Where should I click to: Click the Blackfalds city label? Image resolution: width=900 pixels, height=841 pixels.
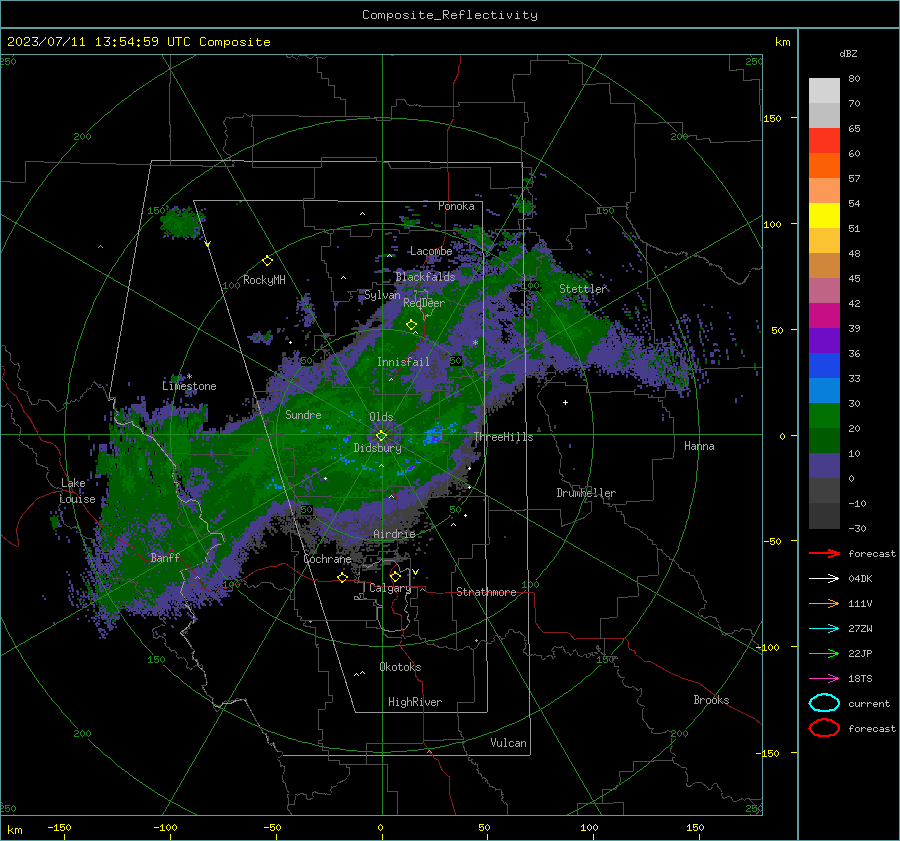click(x=425, y=277)
